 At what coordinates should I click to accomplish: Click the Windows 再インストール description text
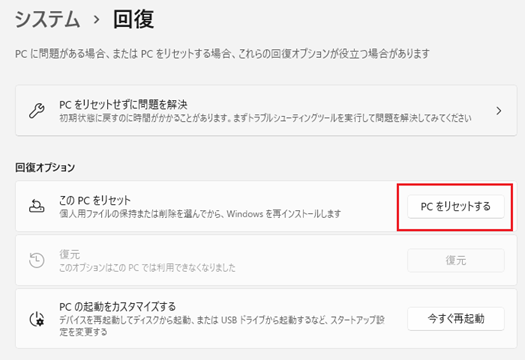point(200,214)
